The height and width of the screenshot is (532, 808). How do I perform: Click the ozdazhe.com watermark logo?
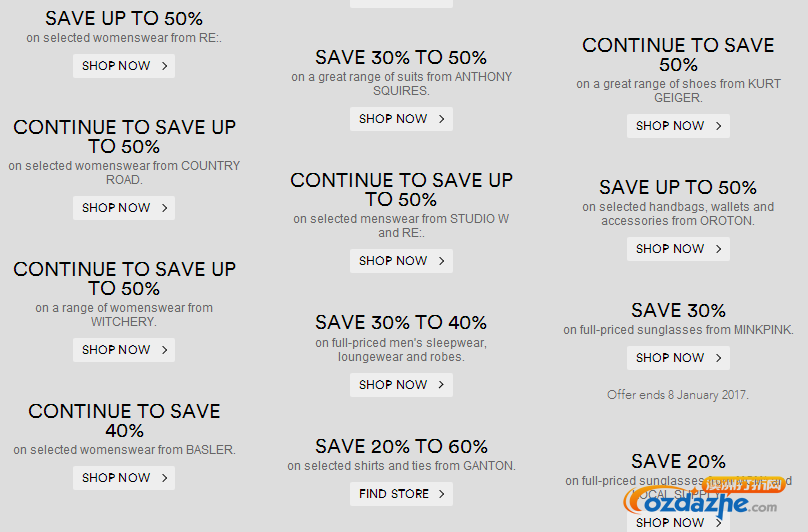[x=703, y=497]
